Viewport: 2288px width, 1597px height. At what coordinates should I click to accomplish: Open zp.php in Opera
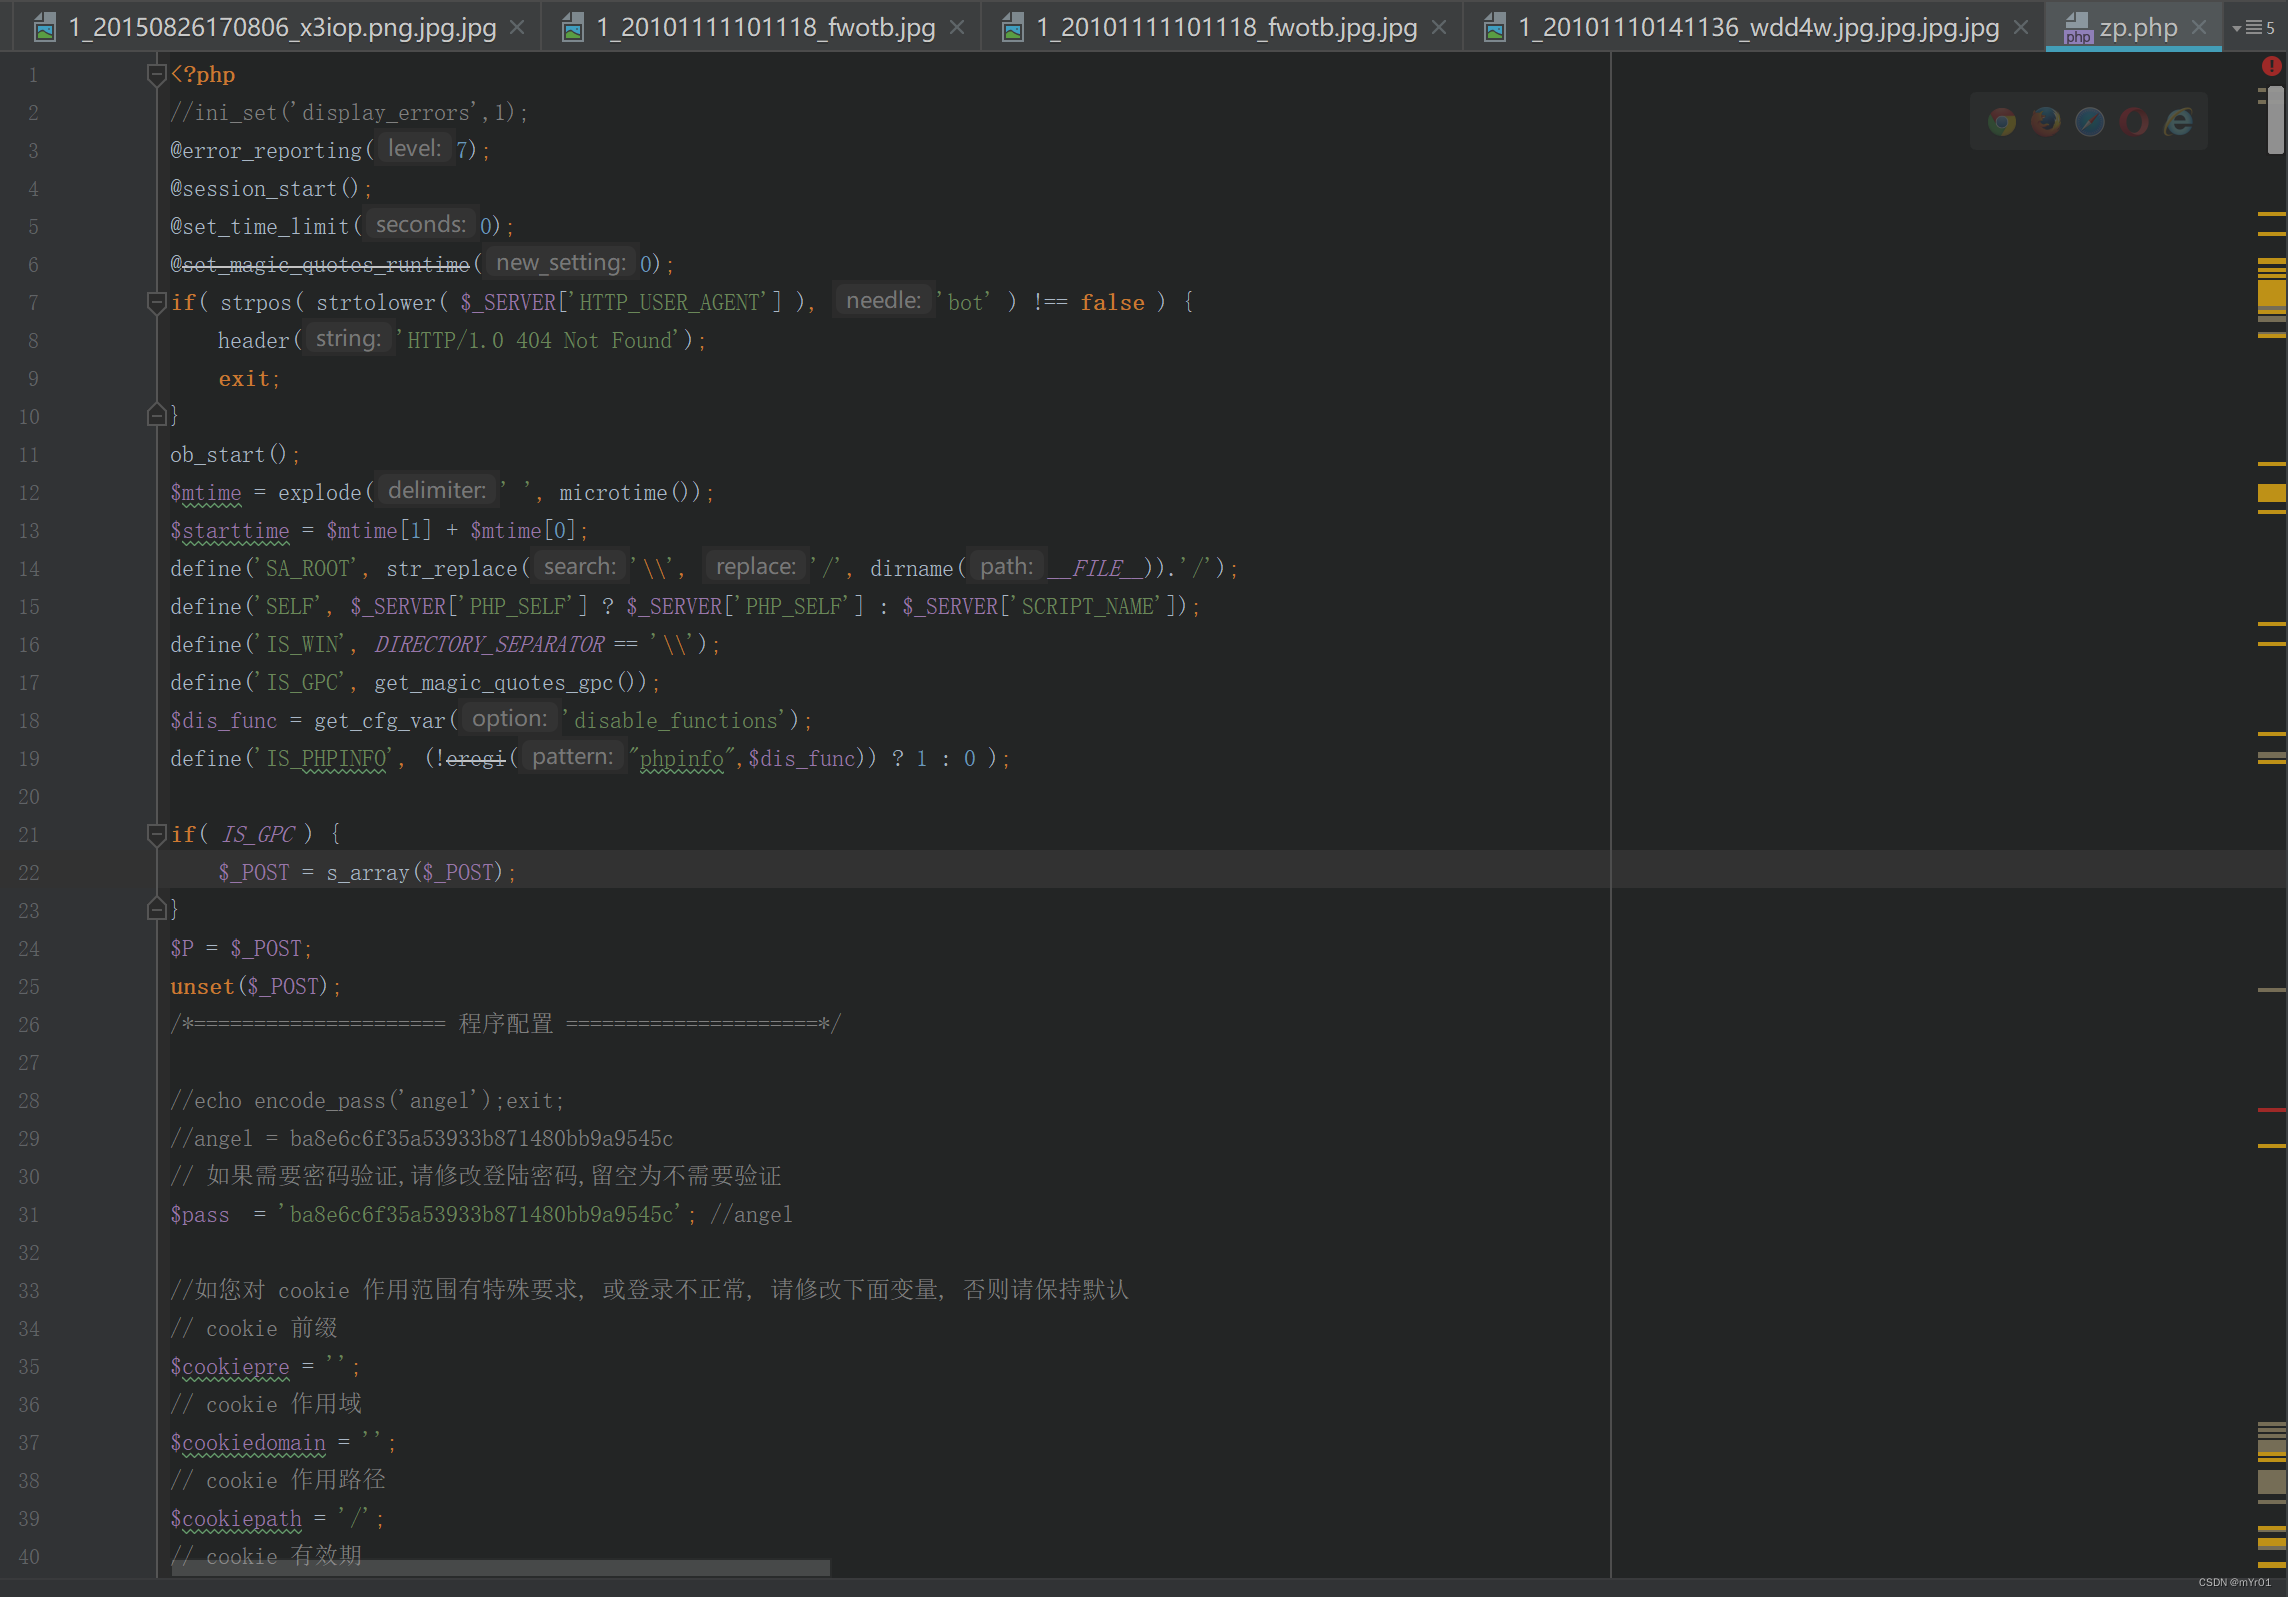coord(2134,122)
